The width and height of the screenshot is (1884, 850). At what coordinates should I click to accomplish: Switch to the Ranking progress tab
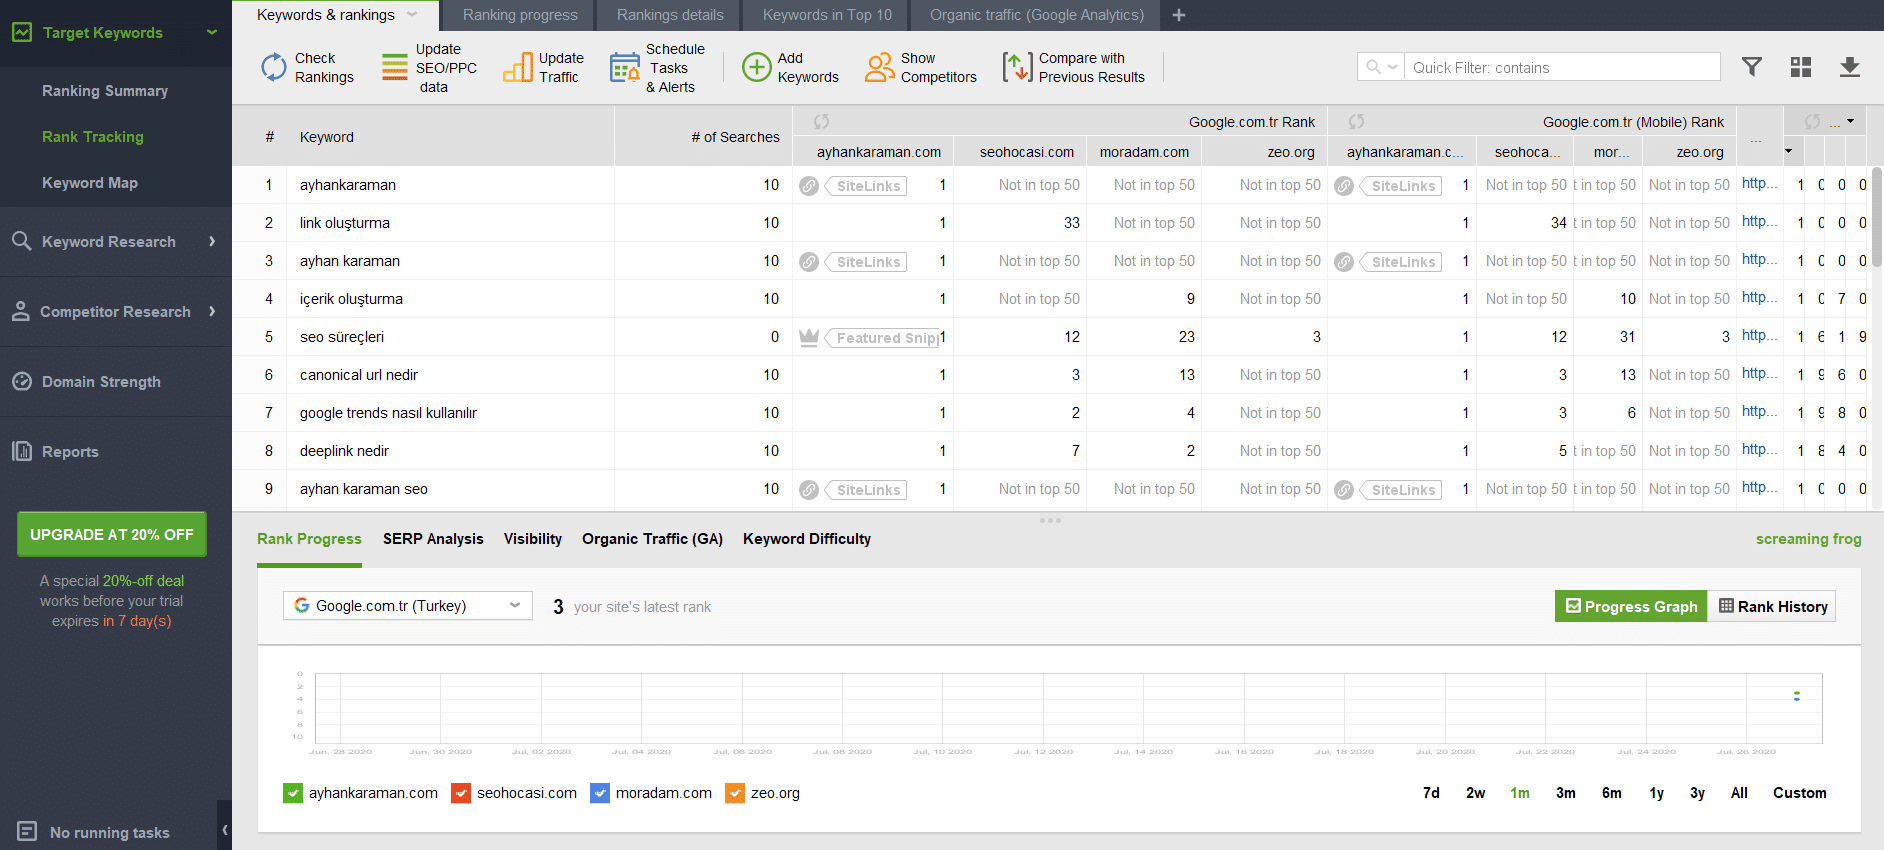(520, 15)
